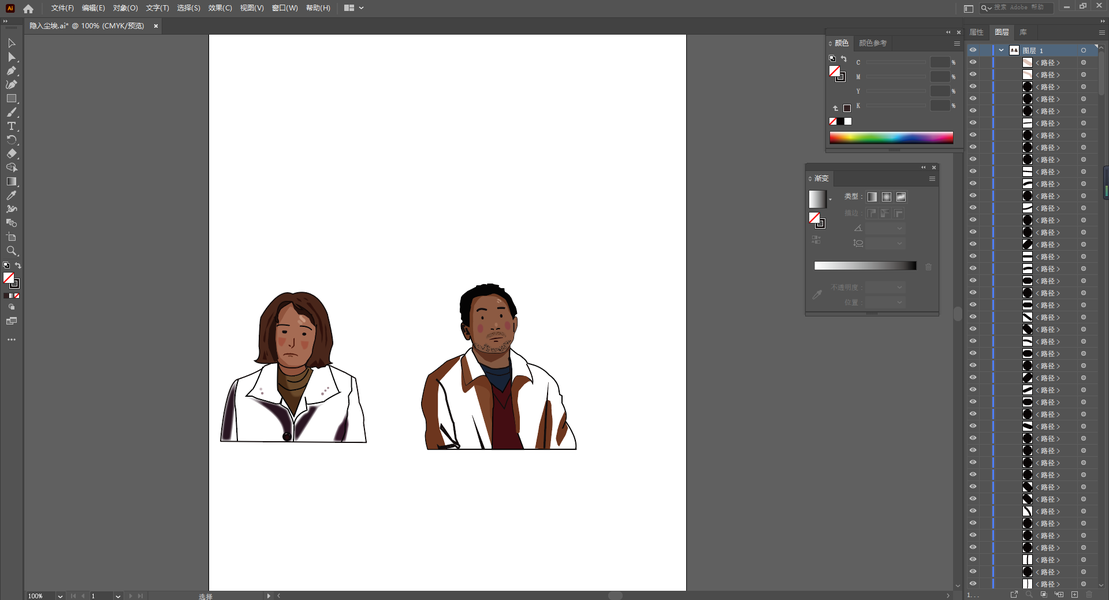This screenshot has height=600, width=1109.
Task: Click Create New Layer in the Layers panel
Action: pyautogui.click(x=1074, y=594)
